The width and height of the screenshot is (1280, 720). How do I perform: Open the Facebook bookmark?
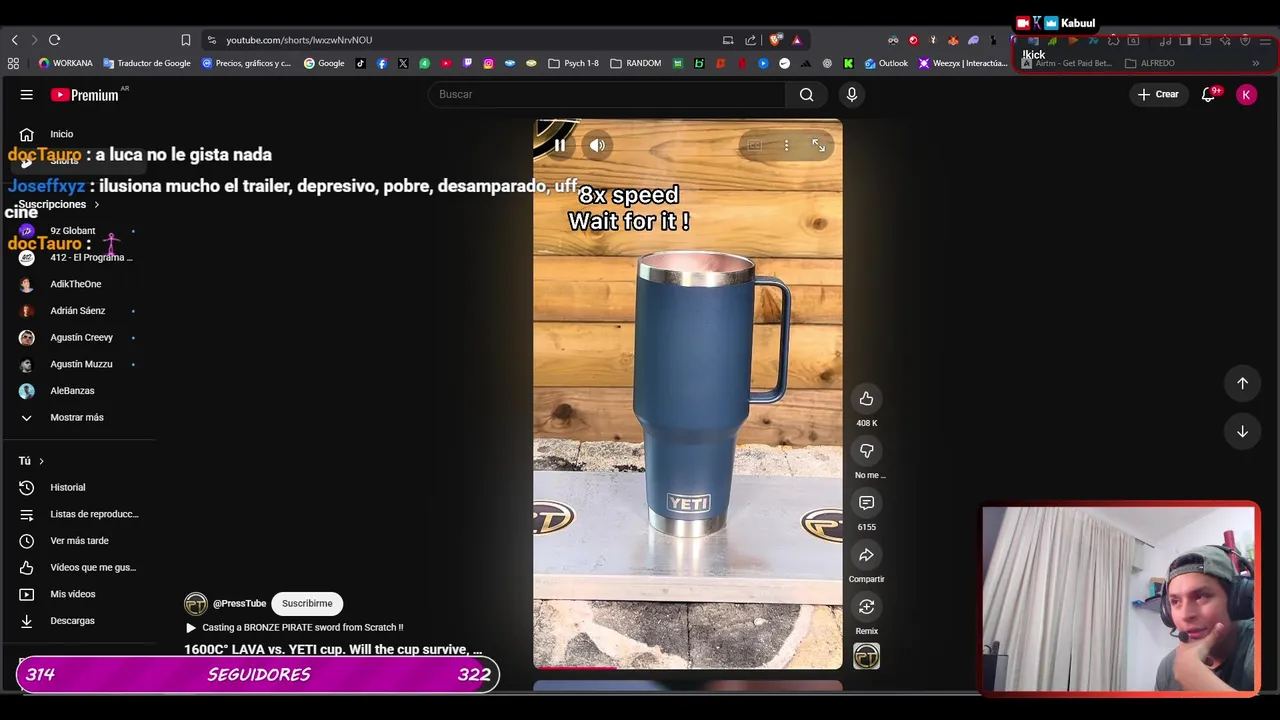[382, 63]
